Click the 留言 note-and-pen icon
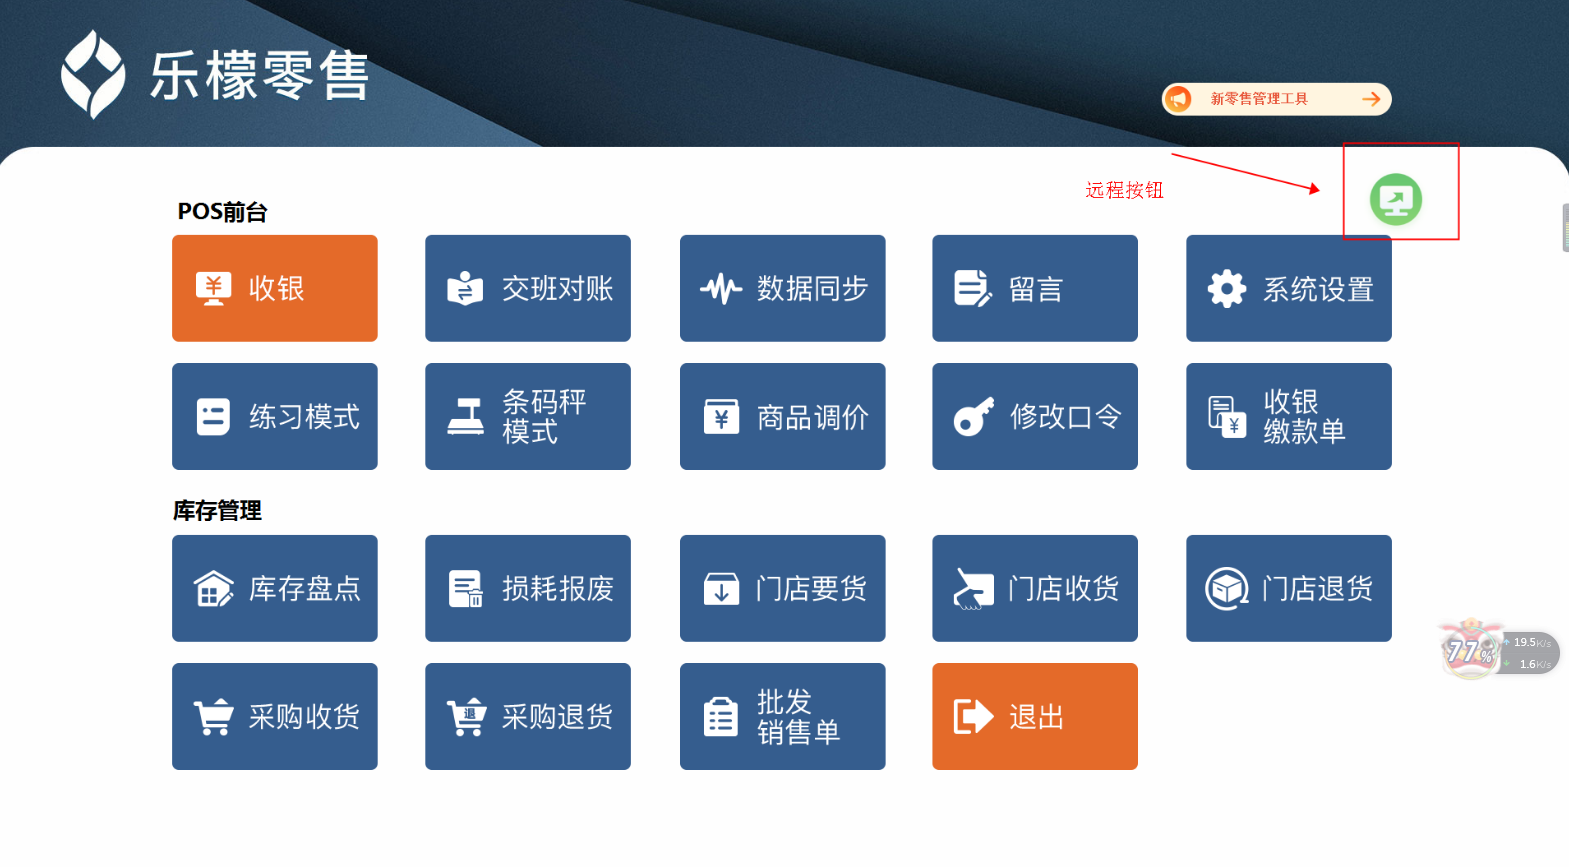 click(973, 289)
